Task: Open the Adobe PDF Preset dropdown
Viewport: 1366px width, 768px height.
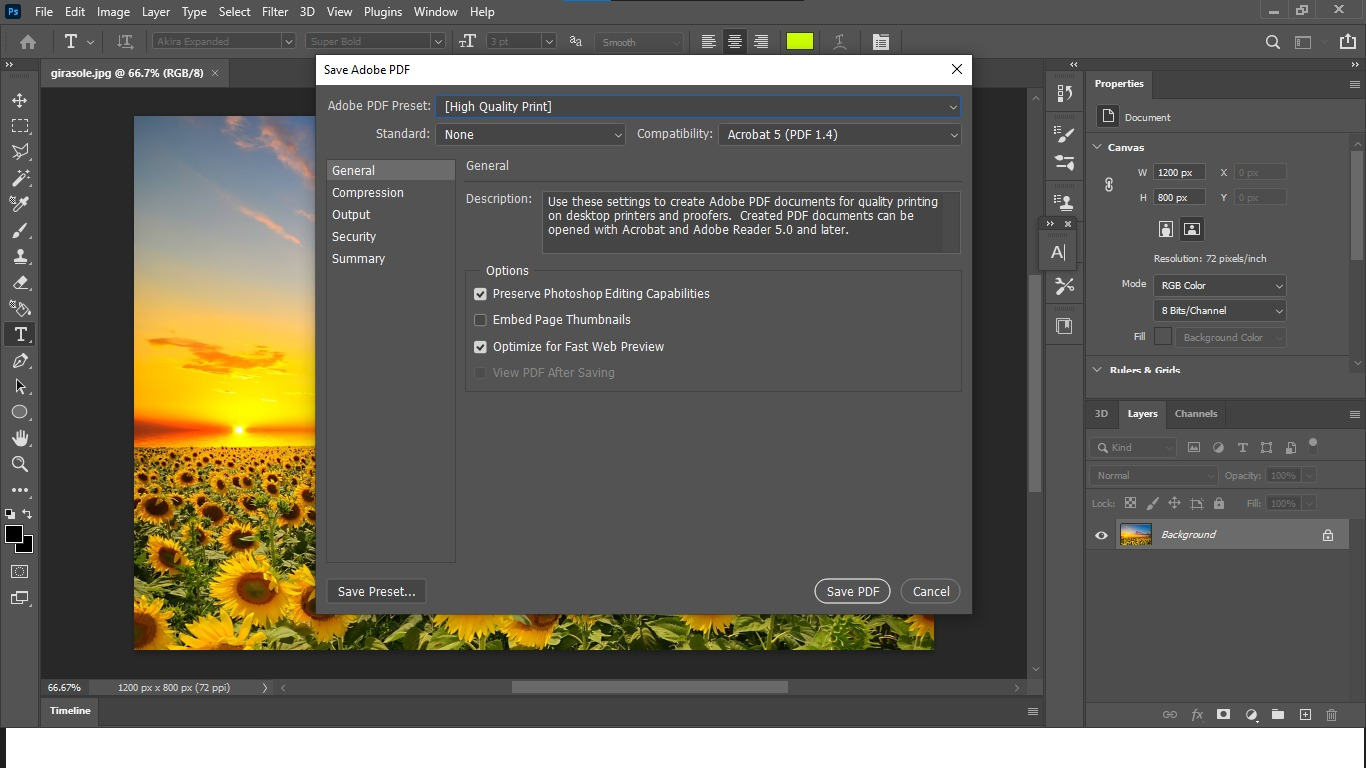Action: tap(953, 106)
